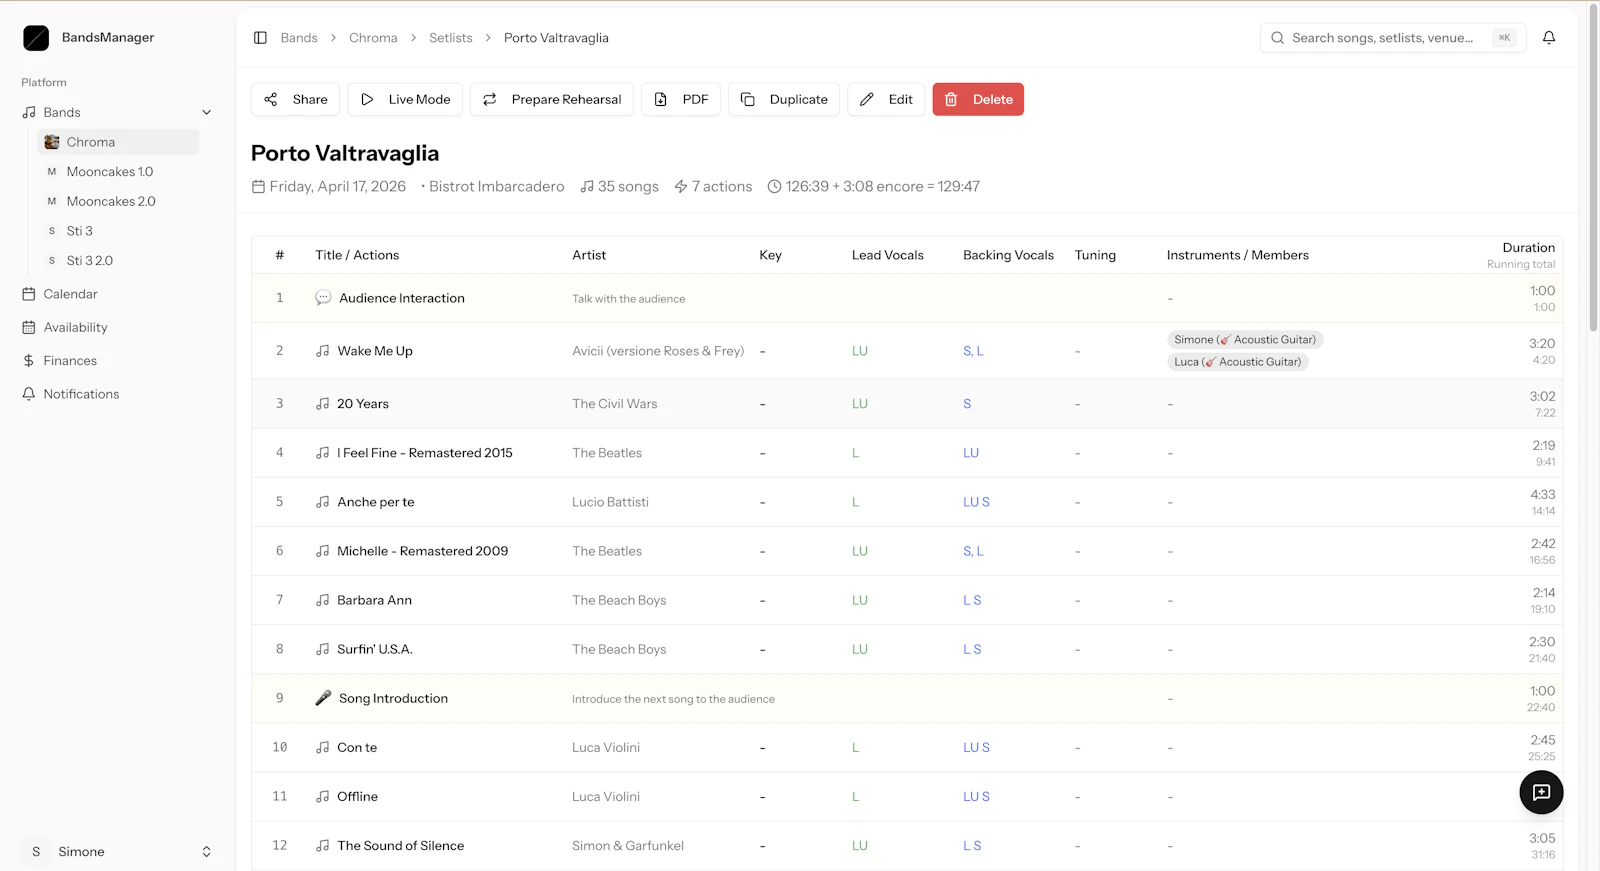This screenshot has height=871, width=1600.
Task: Select Mooncakes 2.0 in sidebar
Action: coord(118,201)
